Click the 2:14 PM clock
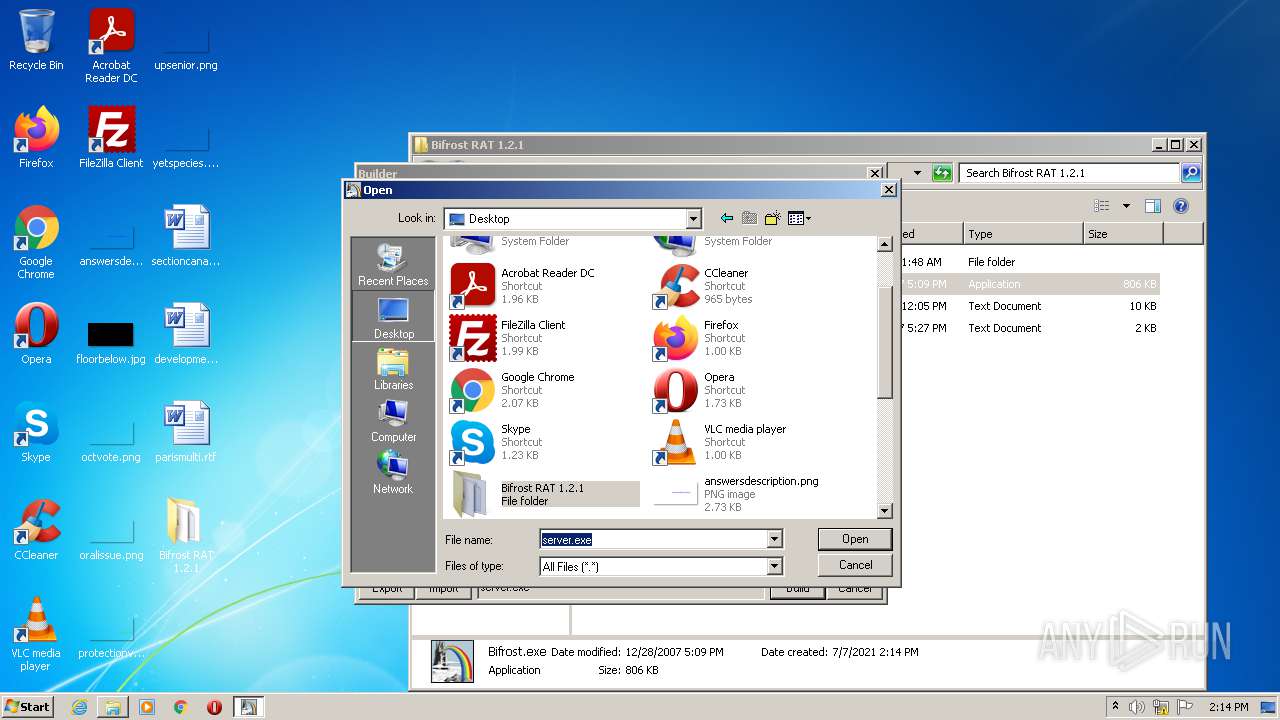This screenshot has height=720, width=1280. coord(1228,706)
